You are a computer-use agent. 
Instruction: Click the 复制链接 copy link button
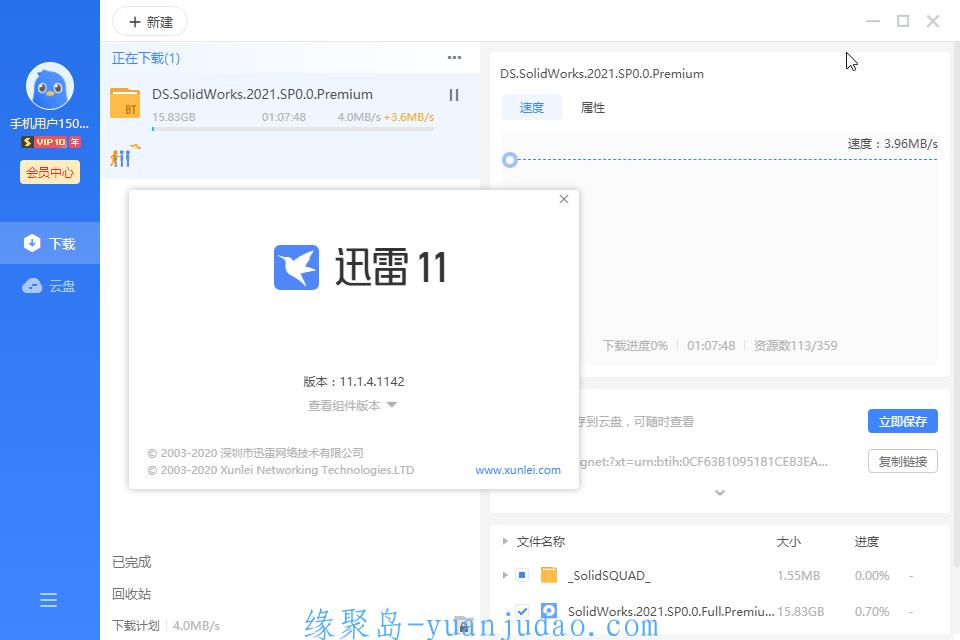(902, 461)
